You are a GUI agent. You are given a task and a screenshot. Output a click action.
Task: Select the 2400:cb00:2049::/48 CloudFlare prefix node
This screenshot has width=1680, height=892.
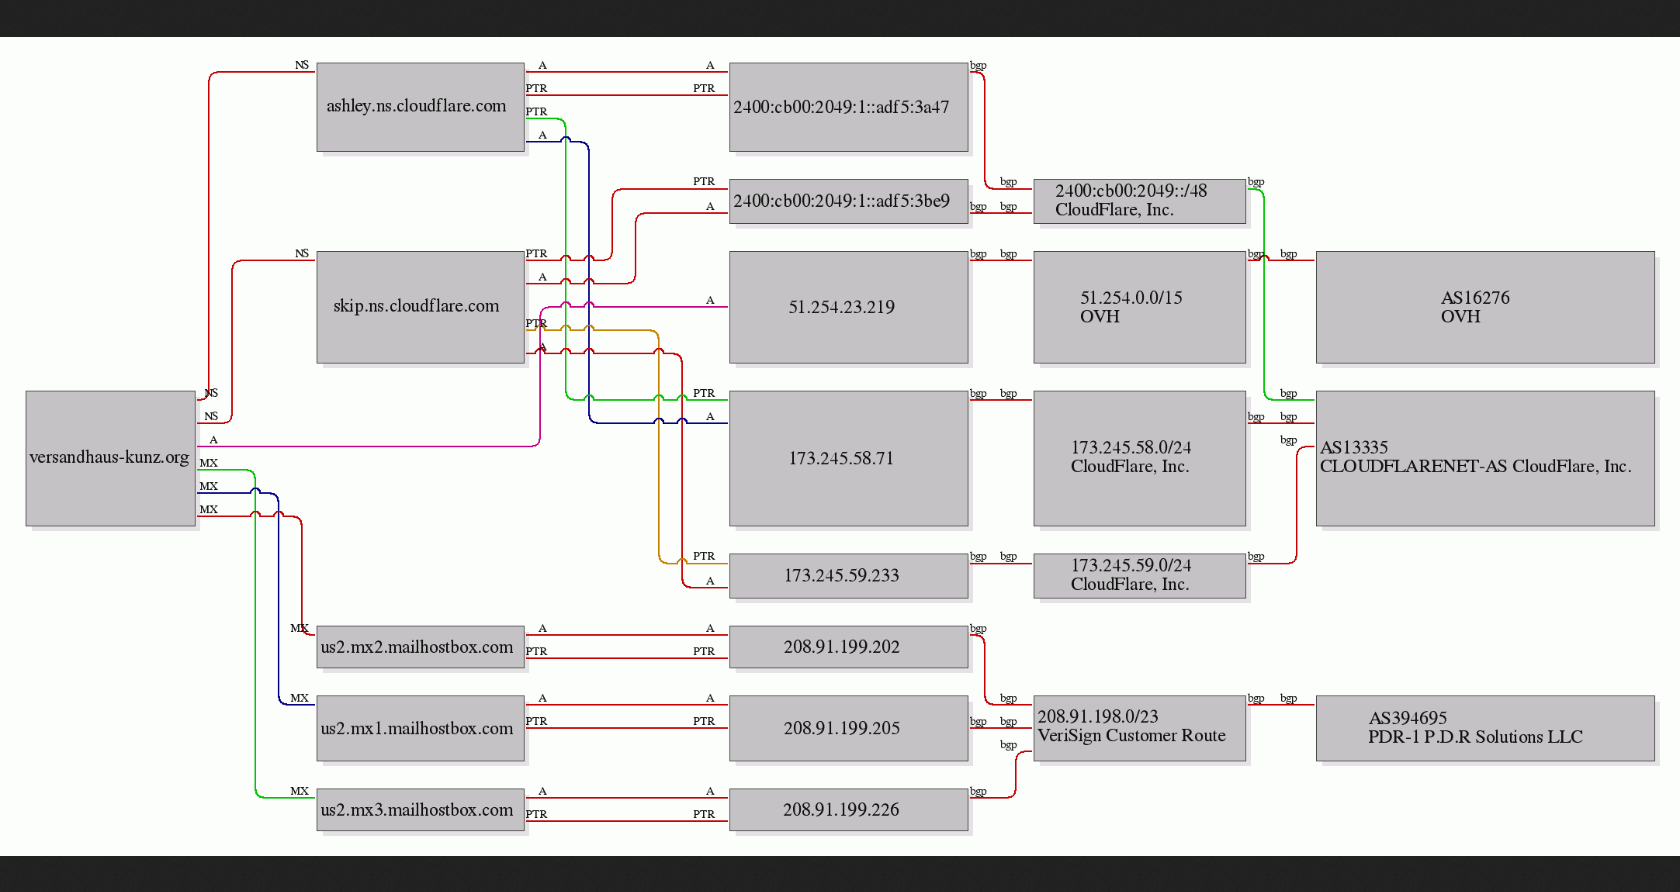[x=1139, y=201]
